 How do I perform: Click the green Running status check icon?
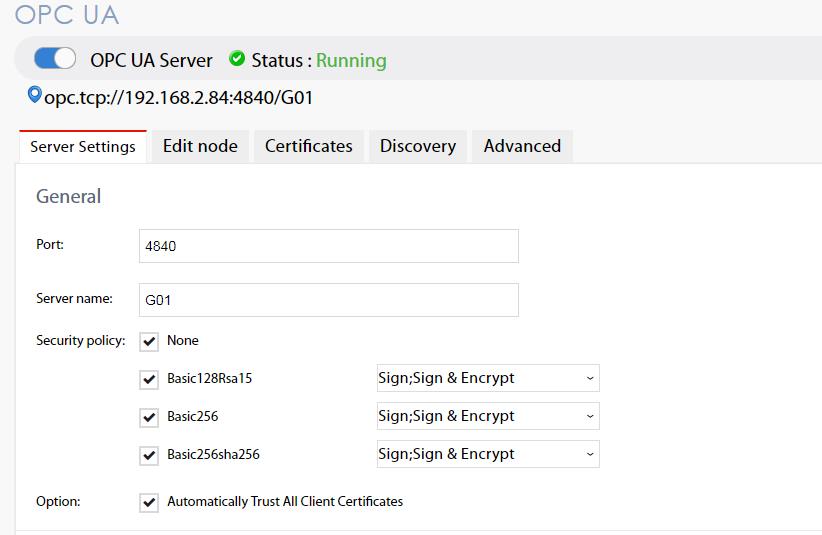click(x=237, y=59)
